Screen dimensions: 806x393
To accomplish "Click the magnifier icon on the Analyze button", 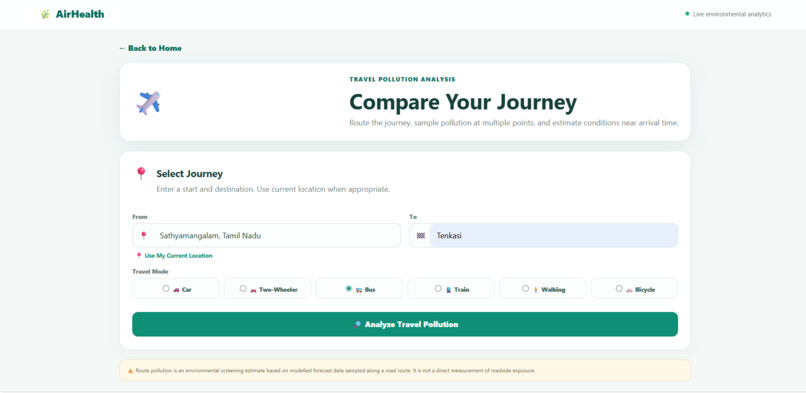I will (357, 324).
